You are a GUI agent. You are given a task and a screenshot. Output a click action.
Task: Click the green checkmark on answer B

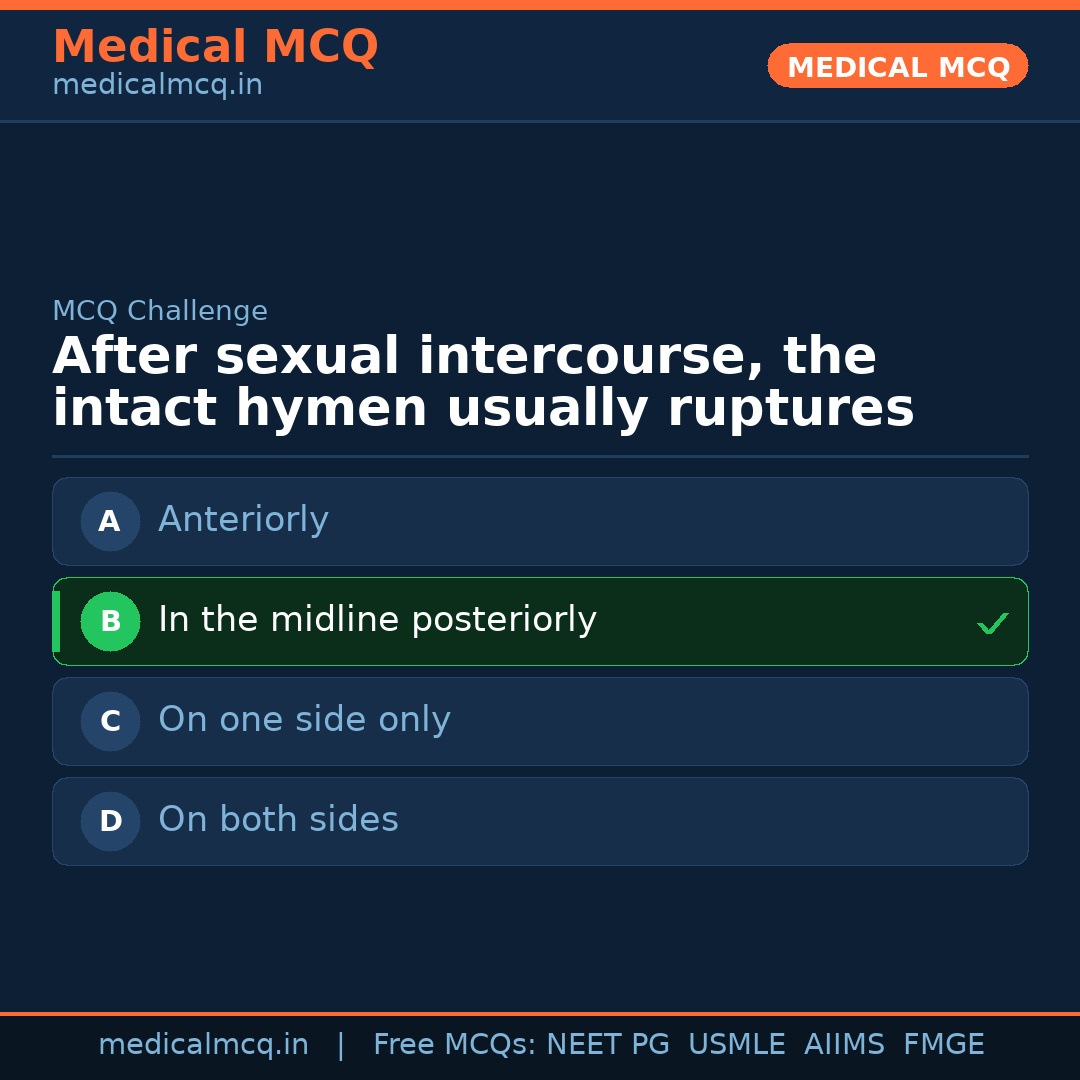pyautogui.click(x=992, y=622)
